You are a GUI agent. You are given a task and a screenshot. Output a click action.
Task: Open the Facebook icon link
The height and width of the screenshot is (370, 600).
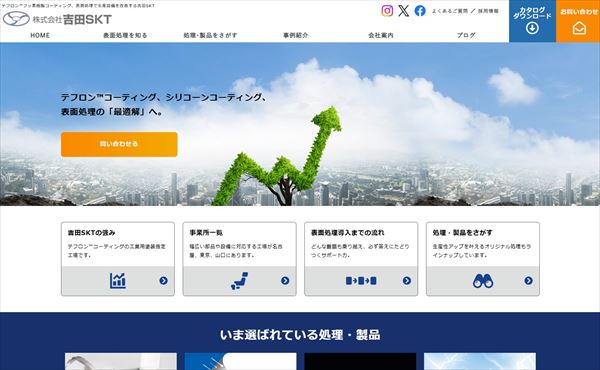420,11
